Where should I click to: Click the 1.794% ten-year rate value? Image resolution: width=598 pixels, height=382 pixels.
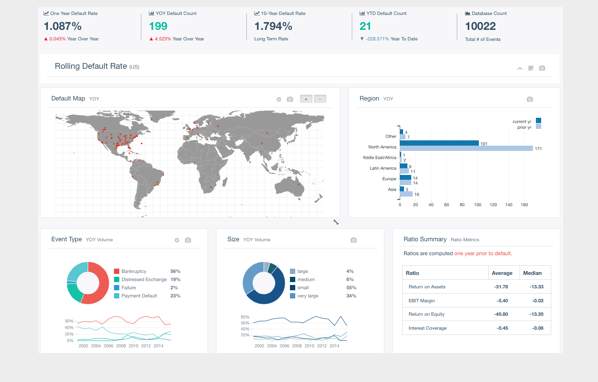click(x=273, y=26)
